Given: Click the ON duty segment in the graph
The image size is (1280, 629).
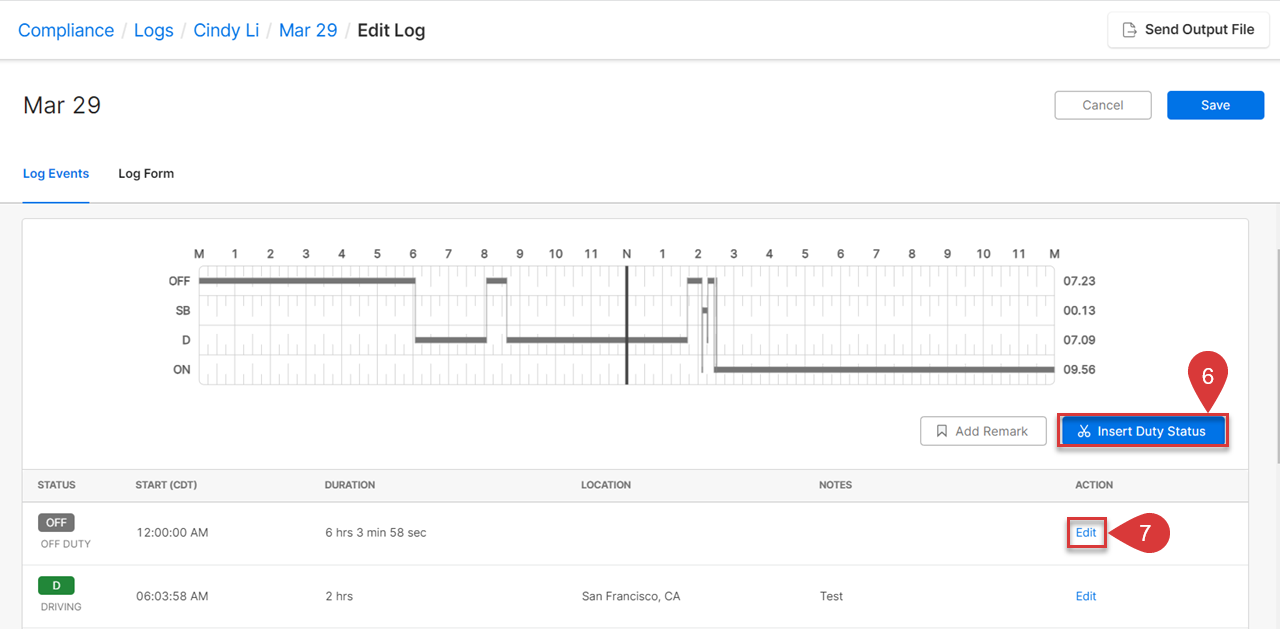Looking at the screenshot, I should [884, 369].
